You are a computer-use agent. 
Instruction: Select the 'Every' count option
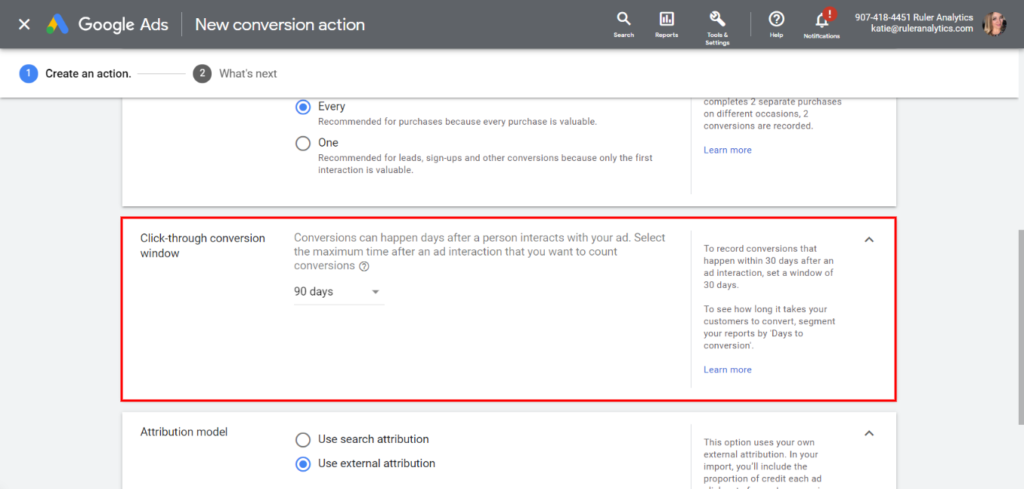tap(303, 107)
